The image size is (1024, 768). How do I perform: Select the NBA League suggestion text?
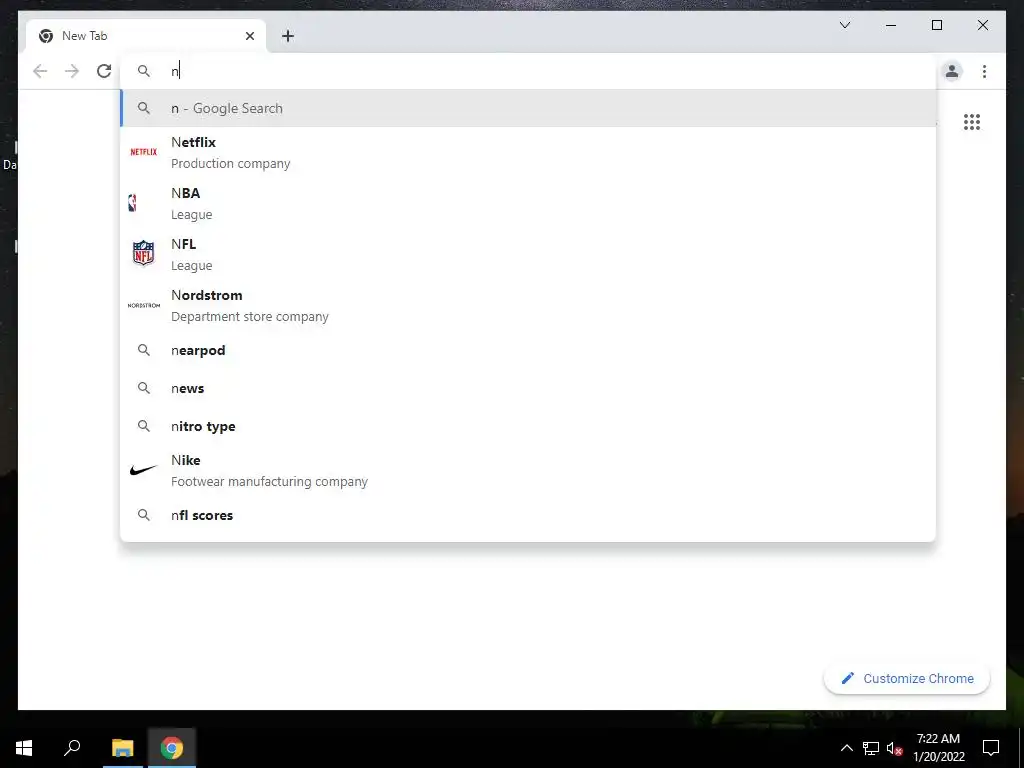pos(191,203)
